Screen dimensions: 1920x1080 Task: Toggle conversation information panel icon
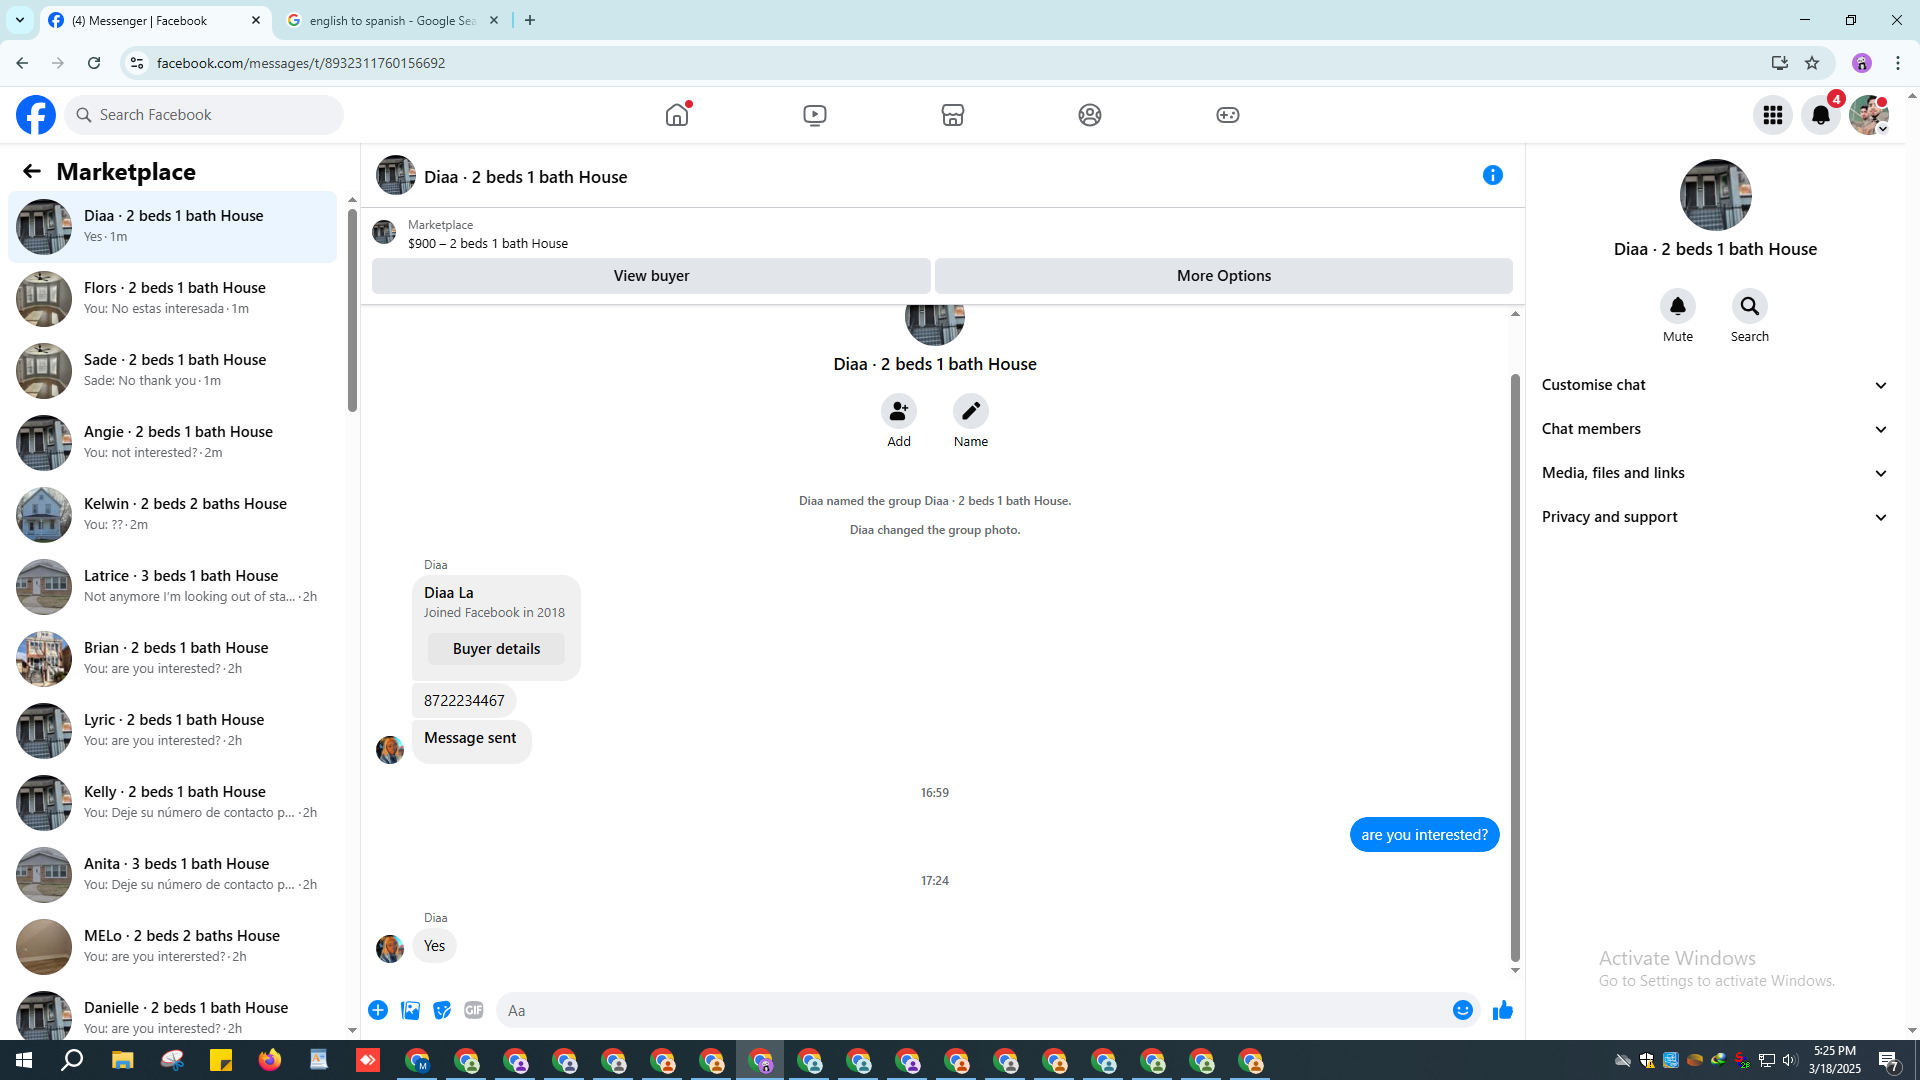pyautogui.click(x=1492, y=176)
